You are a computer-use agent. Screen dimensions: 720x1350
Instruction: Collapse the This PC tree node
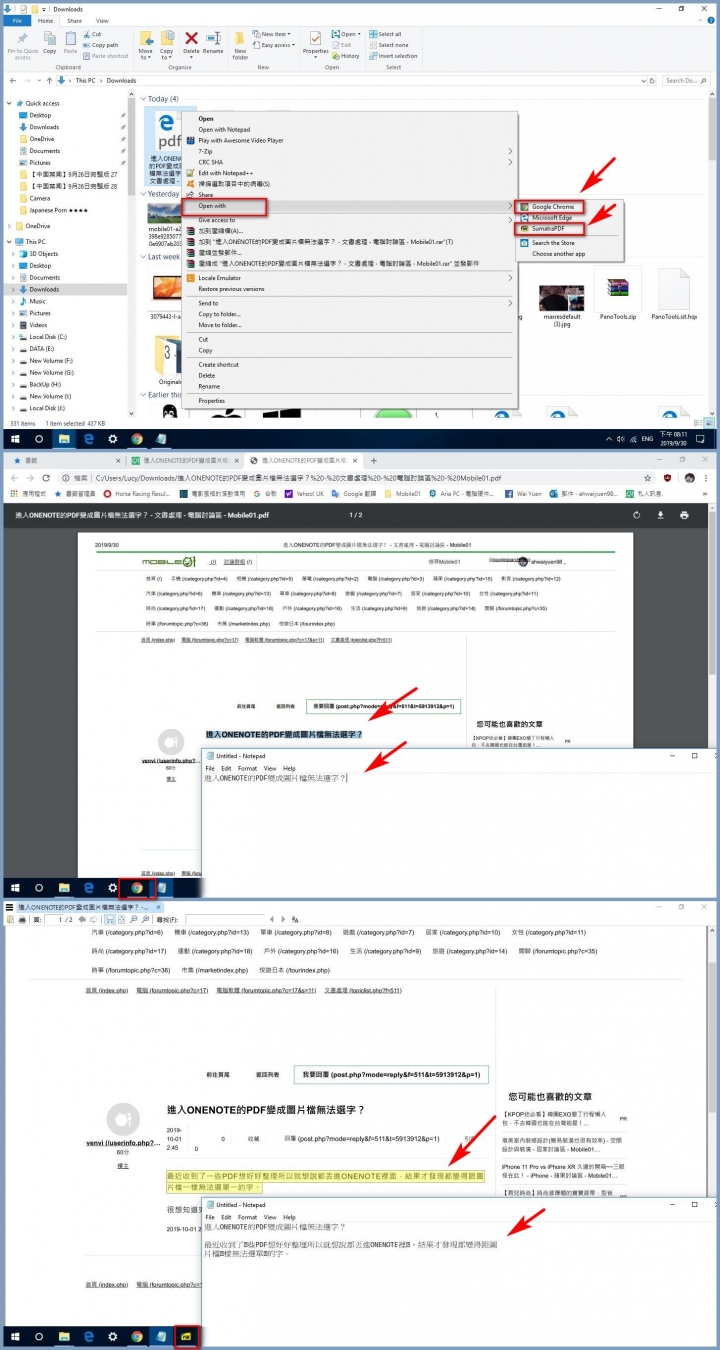point(7,242)
